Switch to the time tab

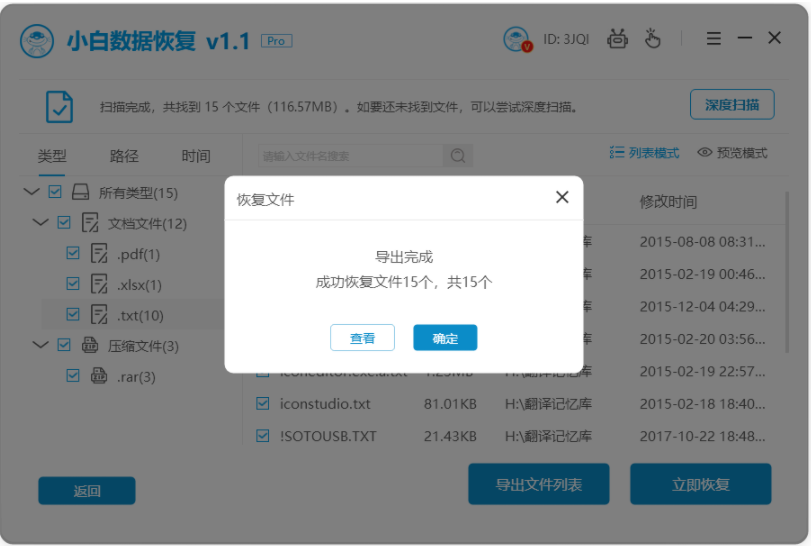(x=196, y=156)
